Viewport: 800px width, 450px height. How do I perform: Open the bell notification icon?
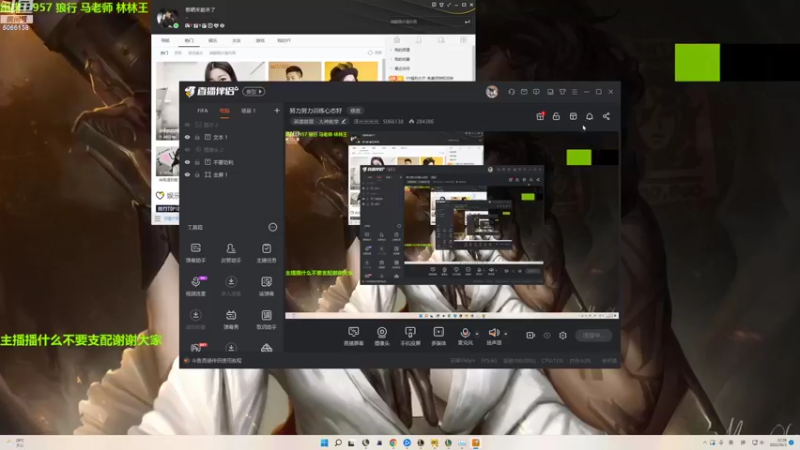[589, 116]
